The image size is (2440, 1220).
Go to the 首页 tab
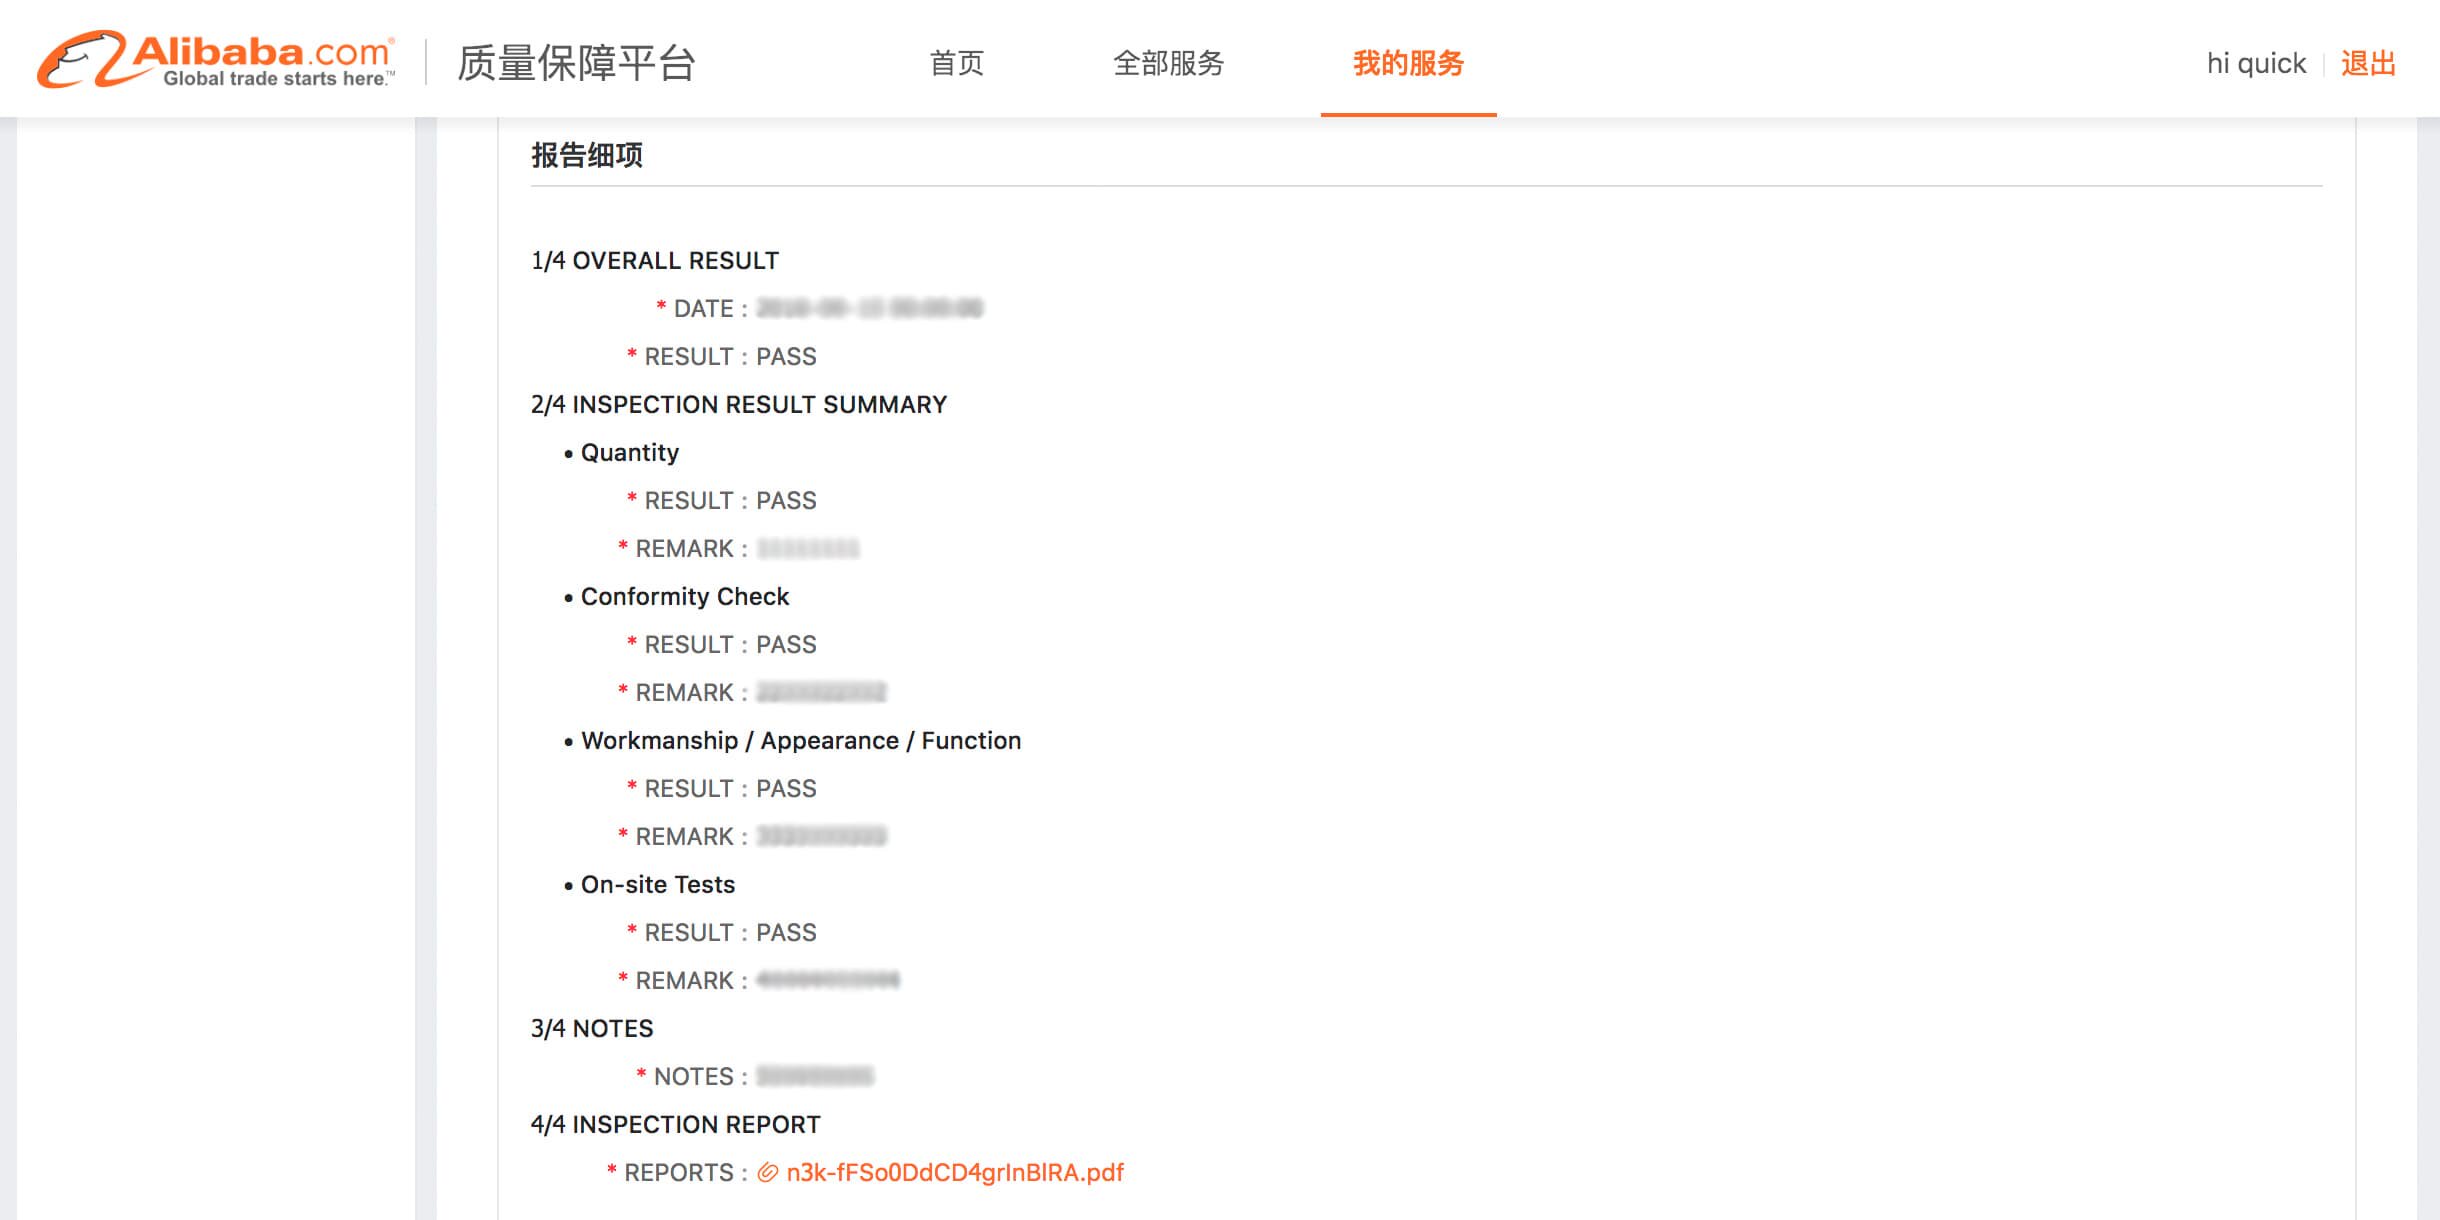point(956,63)
